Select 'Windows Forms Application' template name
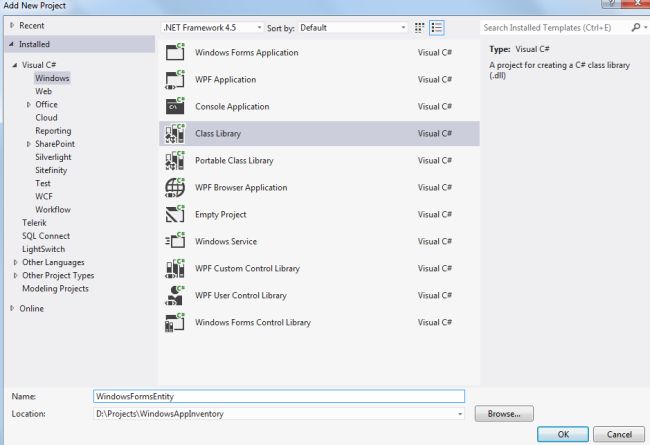 [247, 52]
